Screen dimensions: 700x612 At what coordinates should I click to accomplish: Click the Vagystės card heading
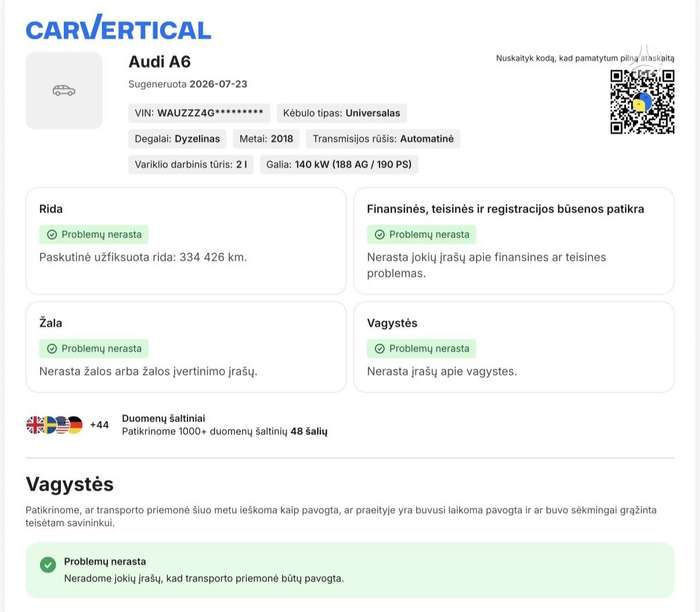(x=392, y=323)
